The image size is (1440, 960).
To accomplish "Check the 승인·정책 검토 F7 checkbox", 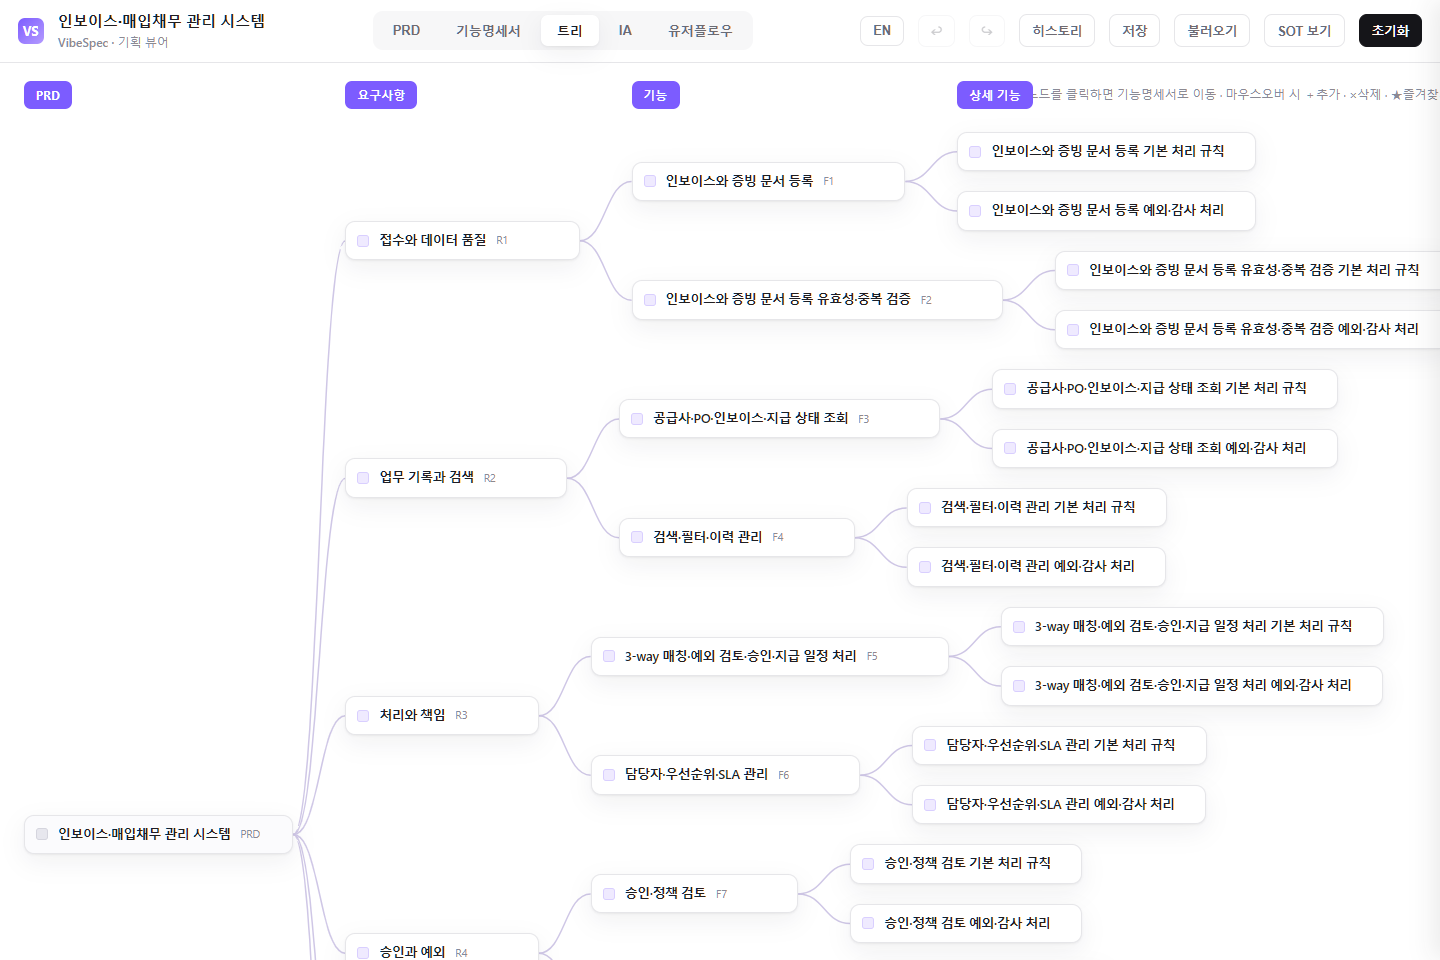I will [609, 894].
